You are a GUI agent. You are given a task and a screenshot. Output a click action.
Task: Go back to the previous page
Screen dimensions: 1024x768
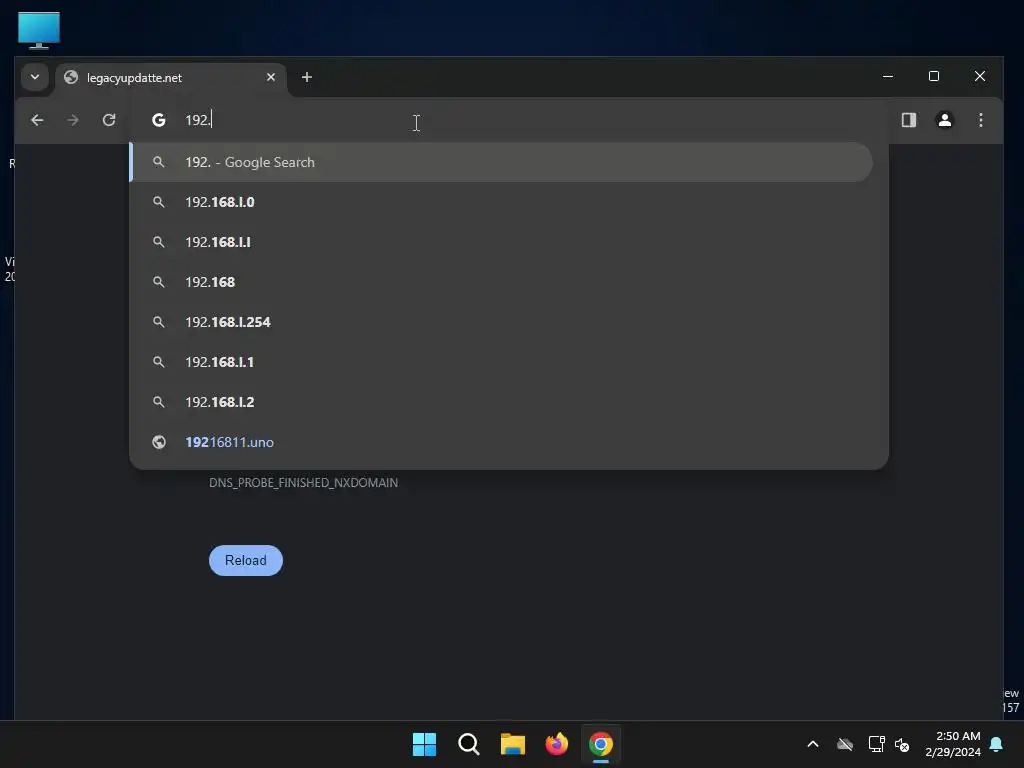click(x=37, y=120)
